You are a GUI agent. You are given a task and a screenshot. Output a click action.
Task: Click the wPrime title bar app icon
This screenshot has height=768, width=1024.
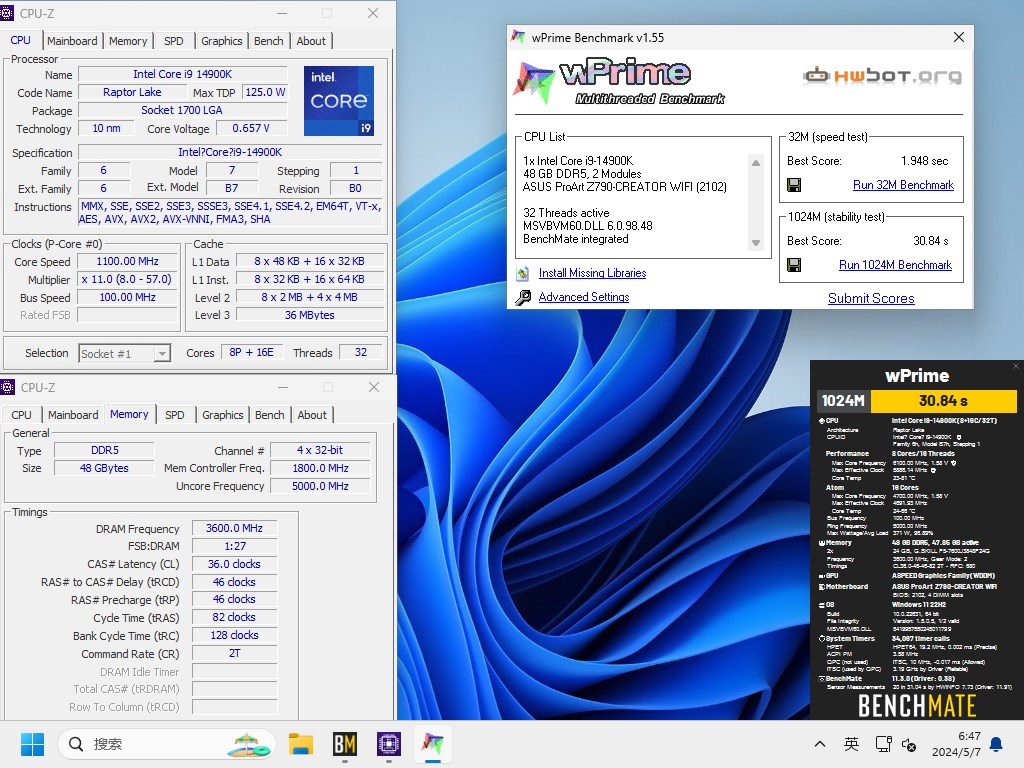[x=518, y=37]
